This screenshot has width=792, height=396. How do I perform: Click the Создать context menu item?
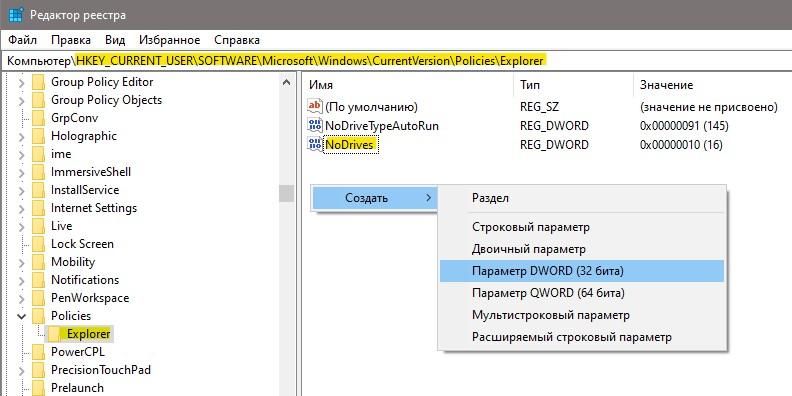[x=375, y=198]
